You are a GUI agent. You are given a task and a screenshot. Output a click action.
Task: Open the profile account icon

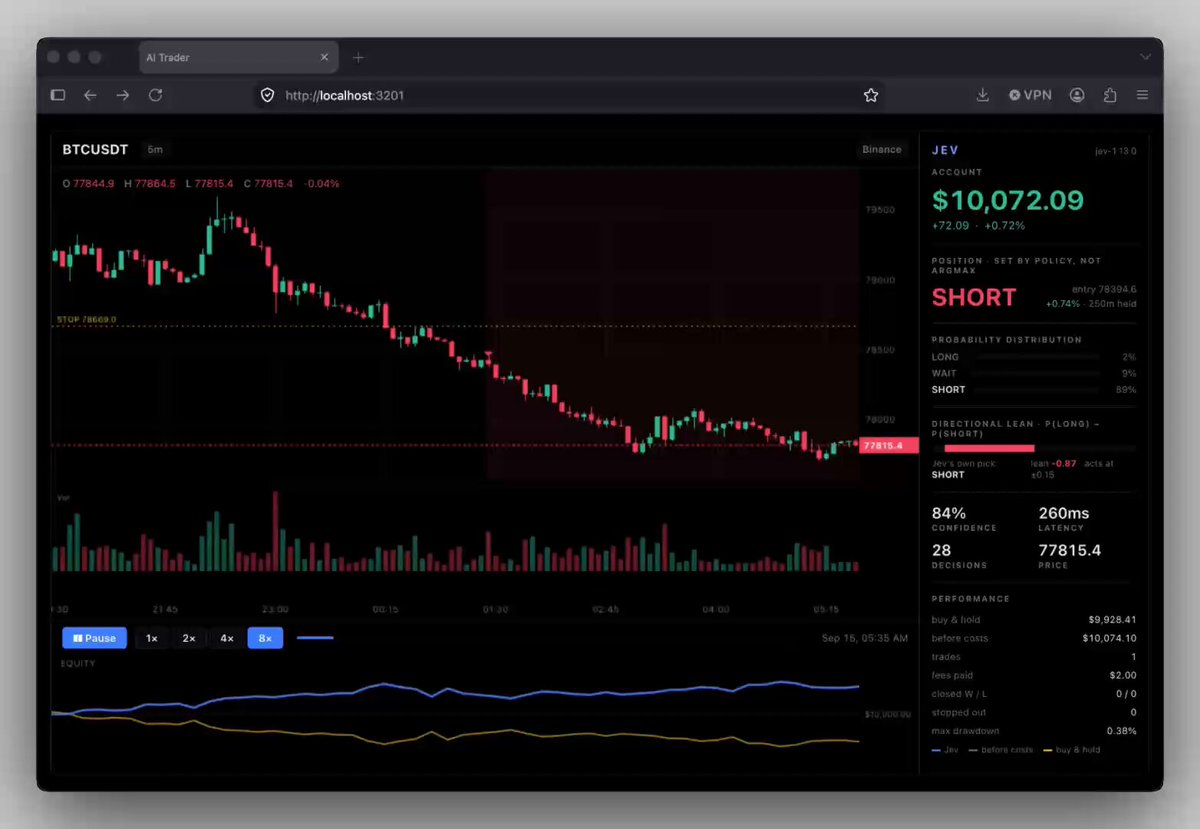pos(1077,95)
